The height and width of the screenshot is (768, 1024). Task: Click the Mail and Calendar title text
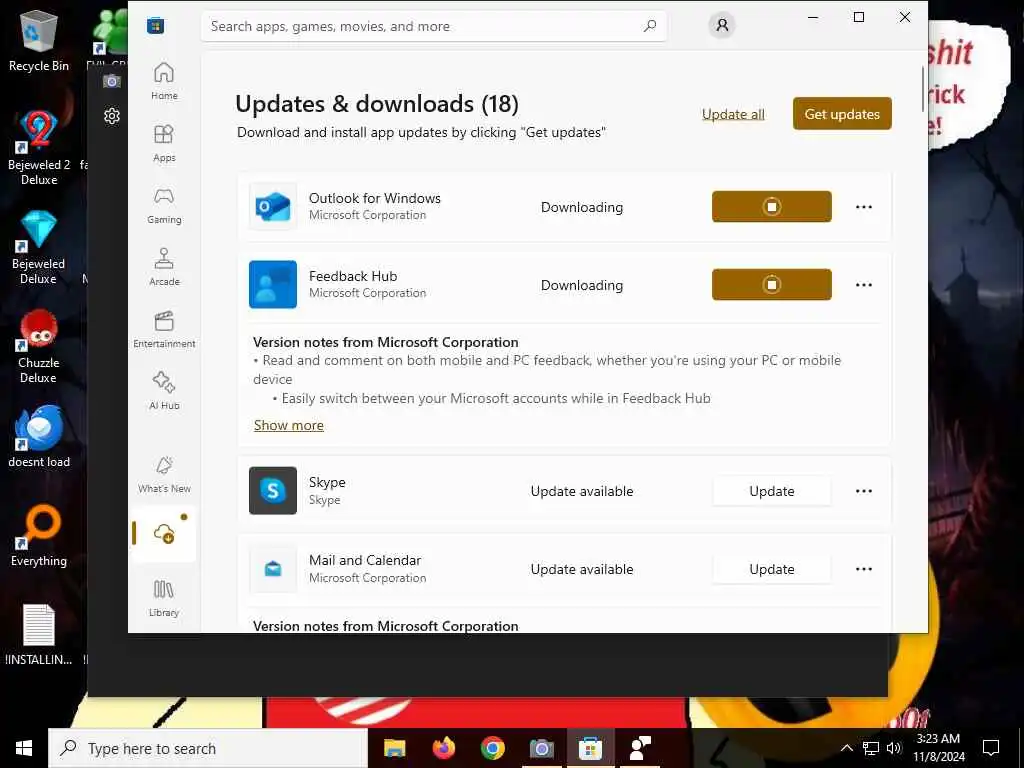[x=365, y=560]
